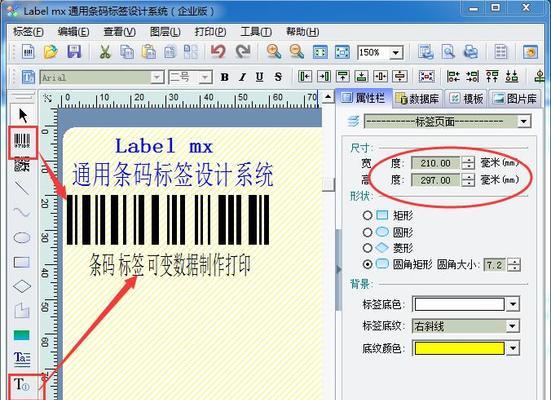Open an existing label file
Viewport: 551px width, 400px height.
click(51, 52)
